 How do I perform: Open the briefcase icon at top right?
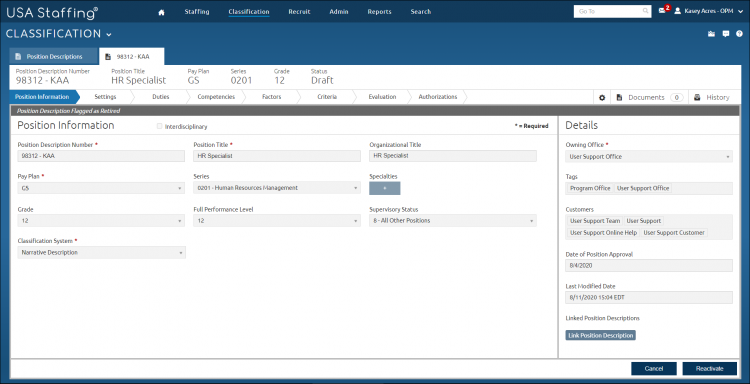tap(711, 34)
